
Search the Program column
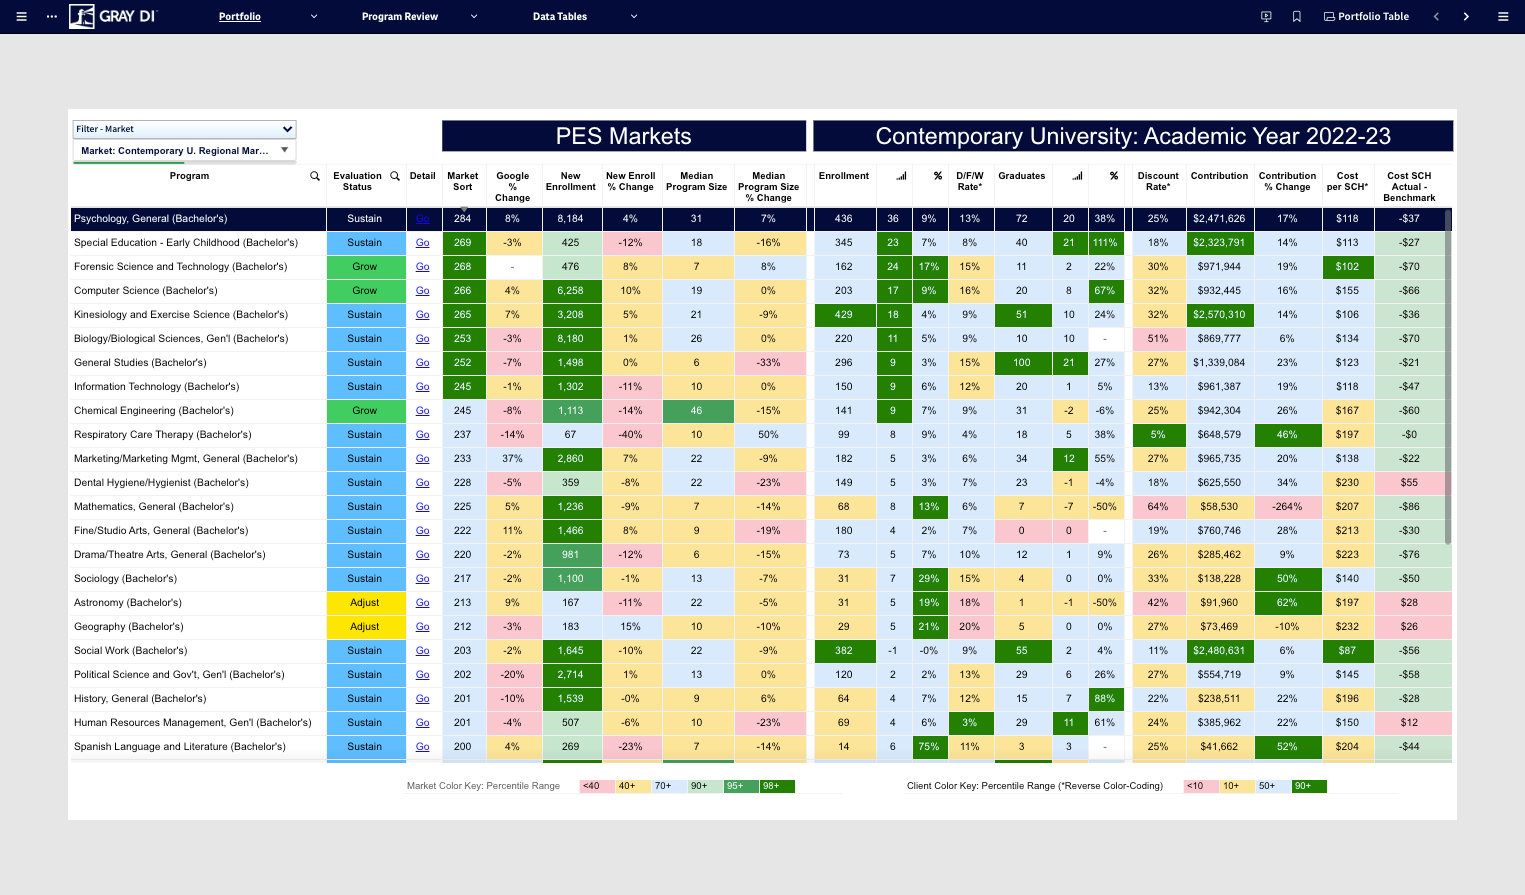pyautogui.click(x=315, y=176)
